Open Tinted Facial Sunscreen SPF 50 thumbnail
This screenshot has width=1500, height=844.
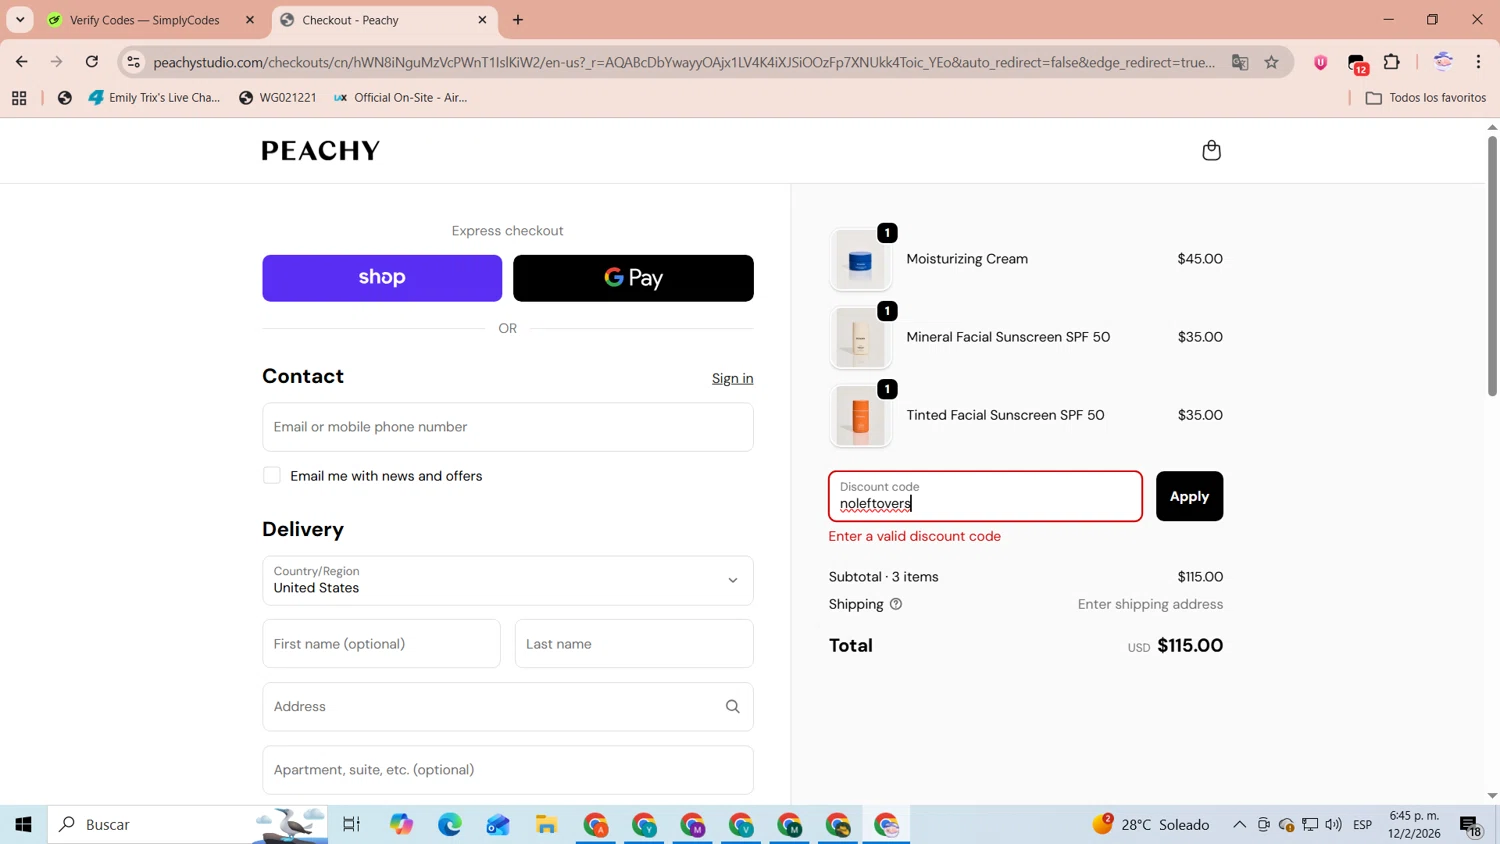tap(860, 416)
